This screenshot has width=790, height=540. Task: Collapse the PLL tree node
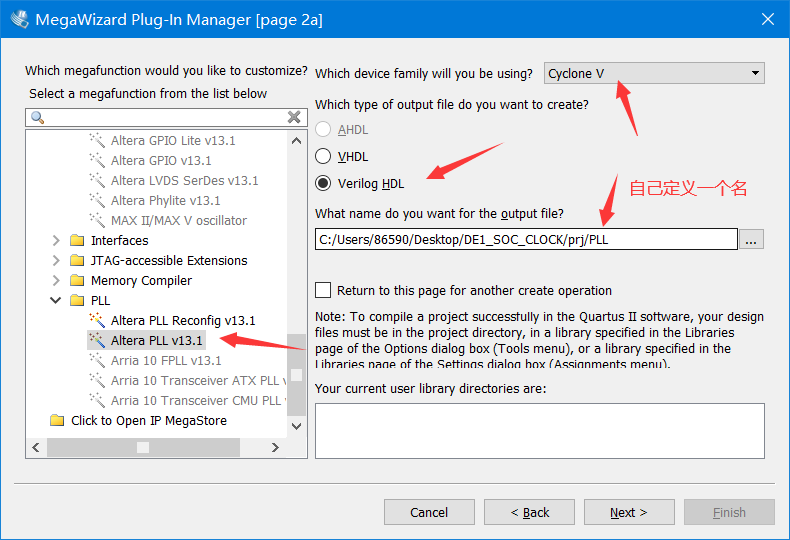[x=56, y=300]
